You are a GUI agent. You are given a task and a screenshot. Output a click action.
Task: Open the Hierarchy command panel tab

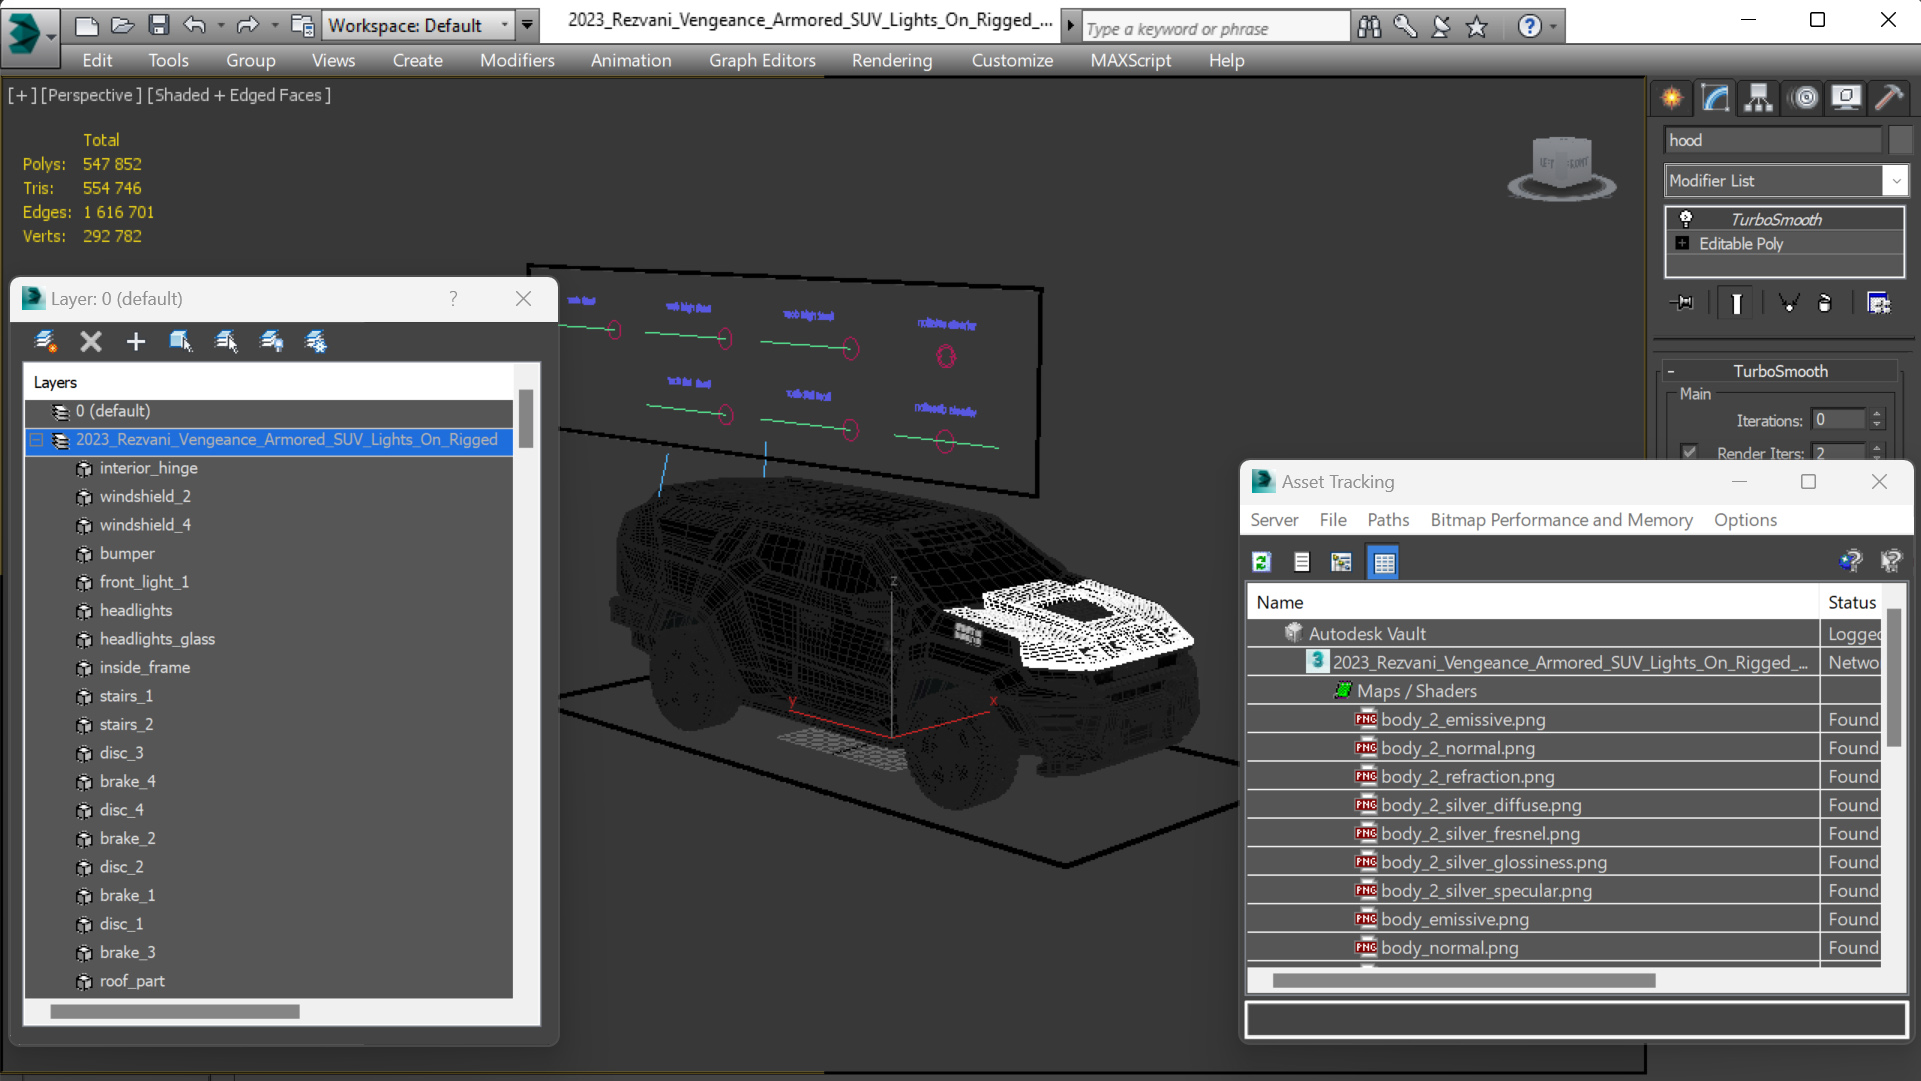pos(1758,98)
